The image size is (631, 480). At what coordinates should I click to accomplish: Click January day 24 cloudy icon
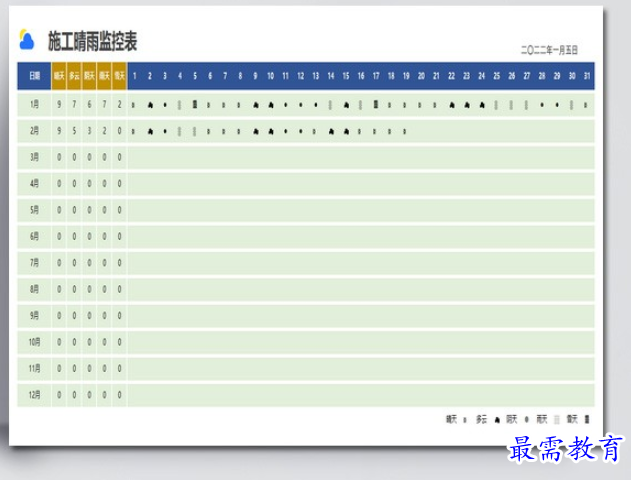(482, 105)
